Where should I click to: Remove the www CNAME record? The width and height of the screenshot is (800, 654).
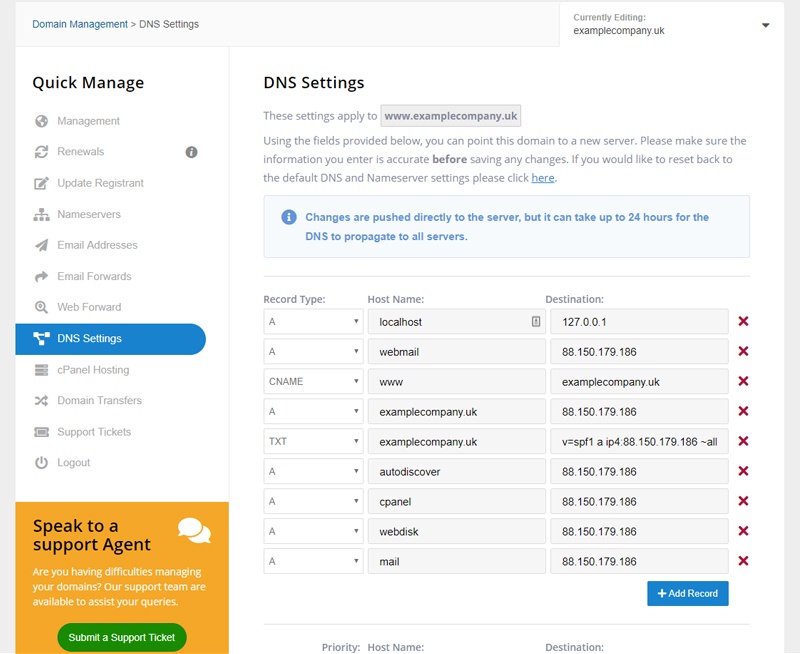(x=743, y=382)
